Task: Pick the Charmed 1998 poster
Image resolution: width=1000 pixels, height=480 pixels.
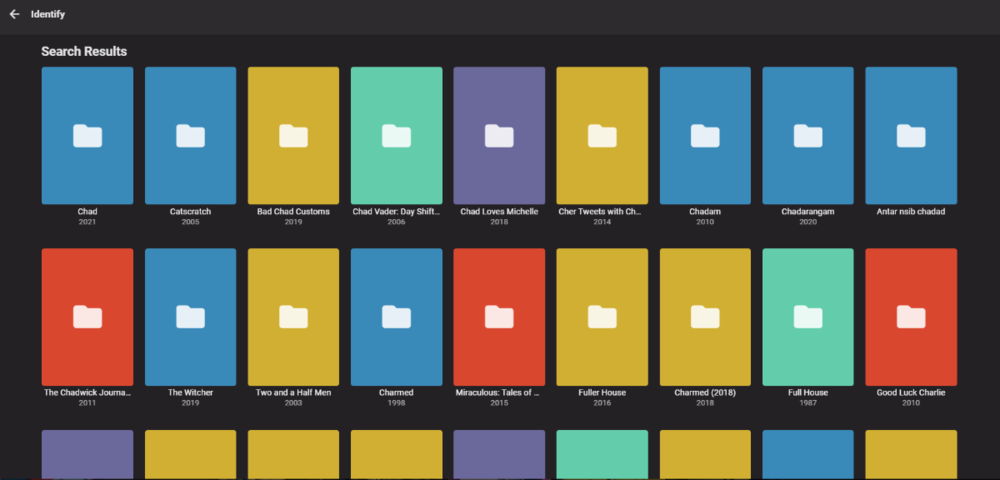Action: [396, 317]
